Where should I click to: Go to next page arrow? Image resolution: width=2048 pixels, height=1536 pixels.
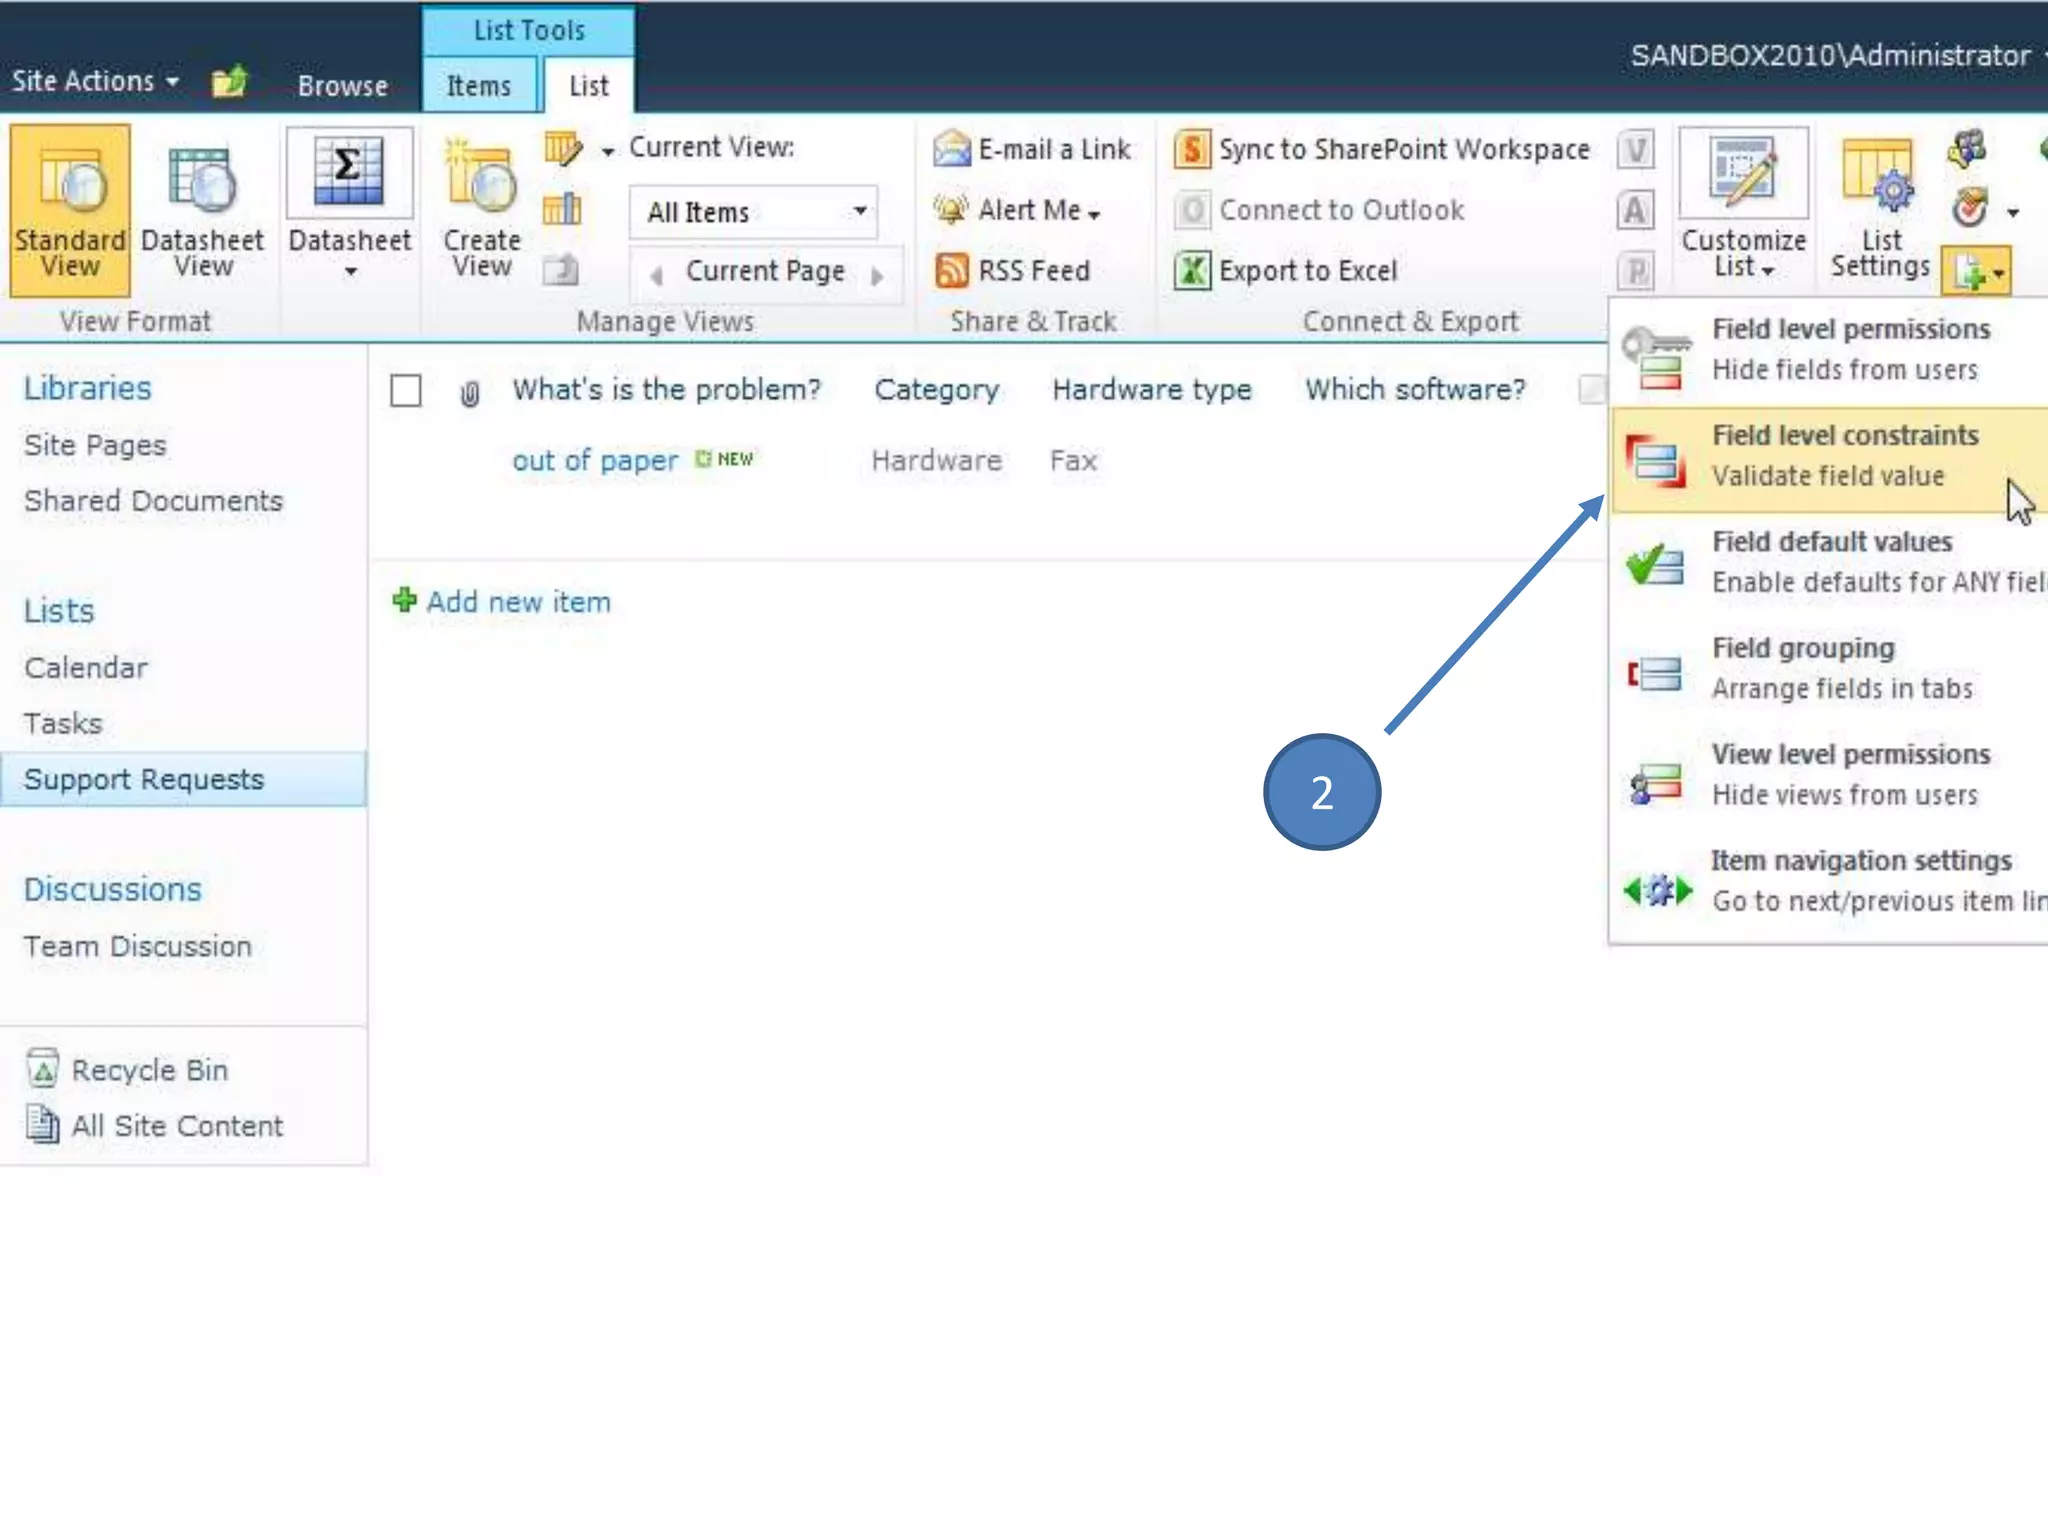point(877,274)
